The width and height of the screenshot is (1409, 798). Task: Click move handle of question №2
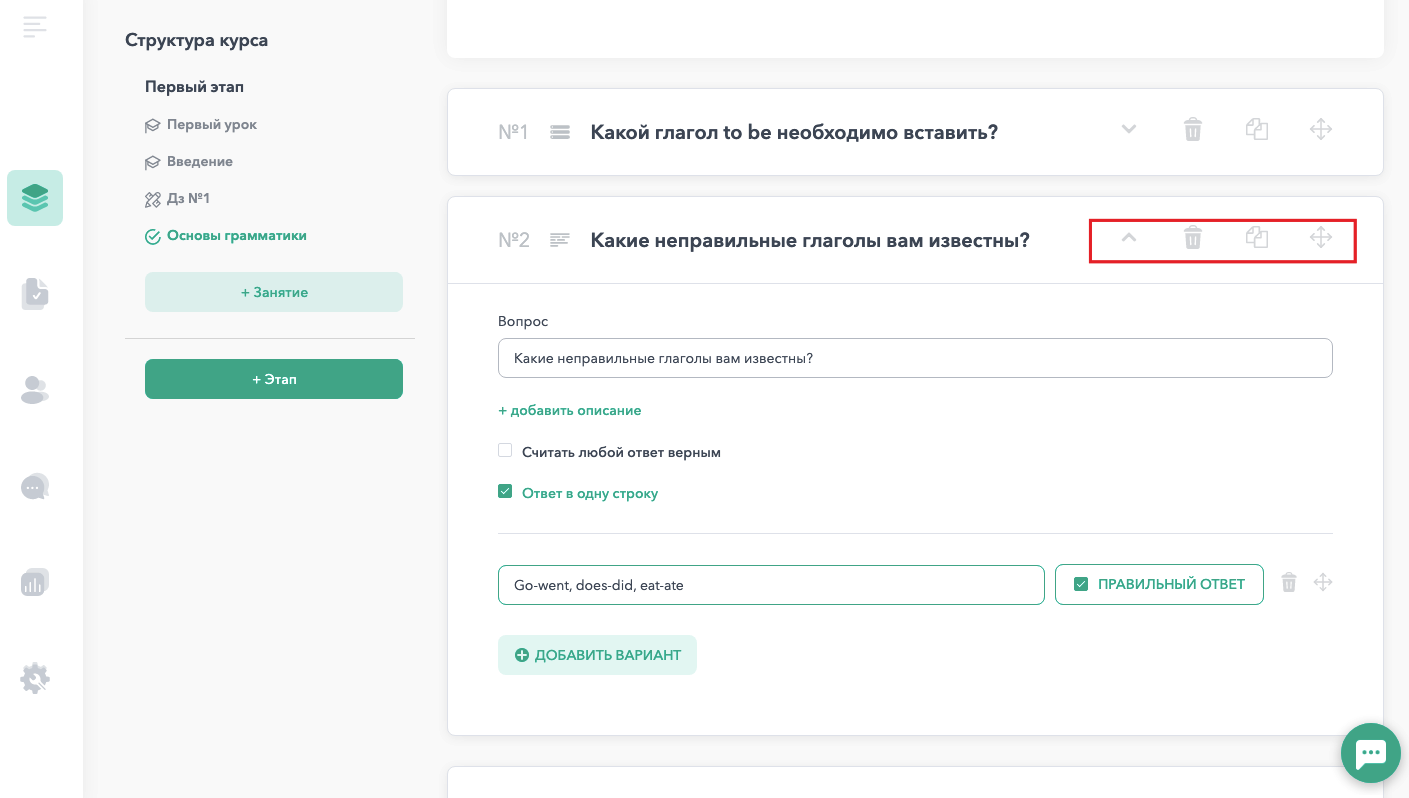pyautogui.click(x=1321, y=237)
